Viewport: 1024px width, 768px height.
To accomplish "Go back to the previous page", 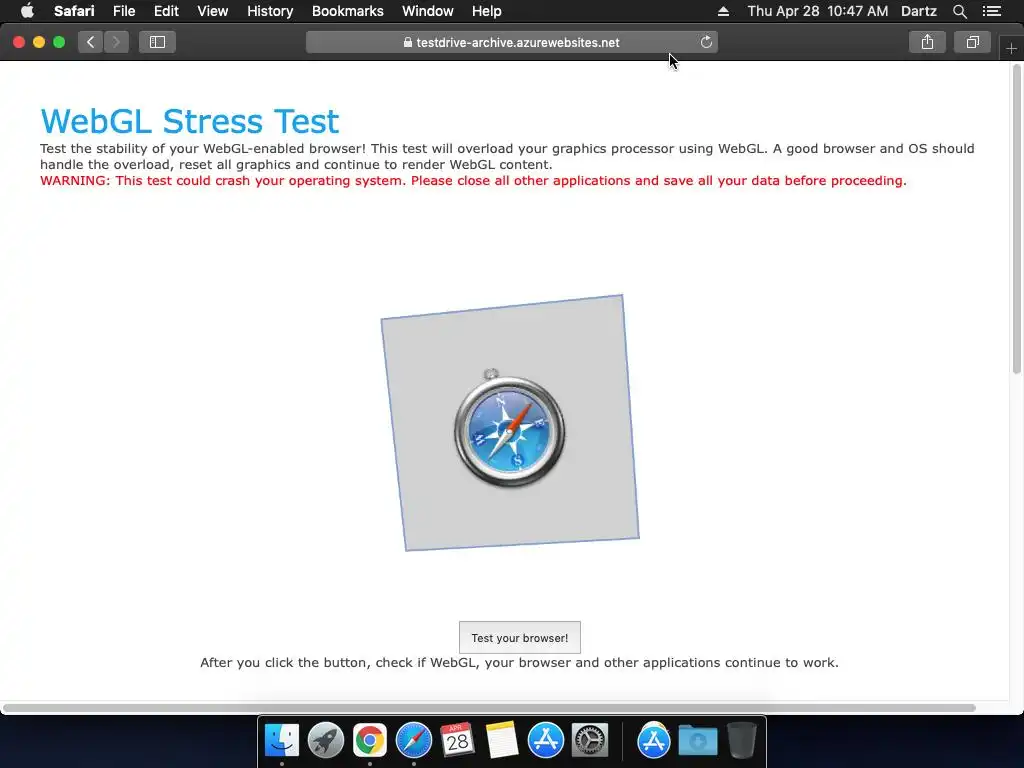I will (91, 42).
